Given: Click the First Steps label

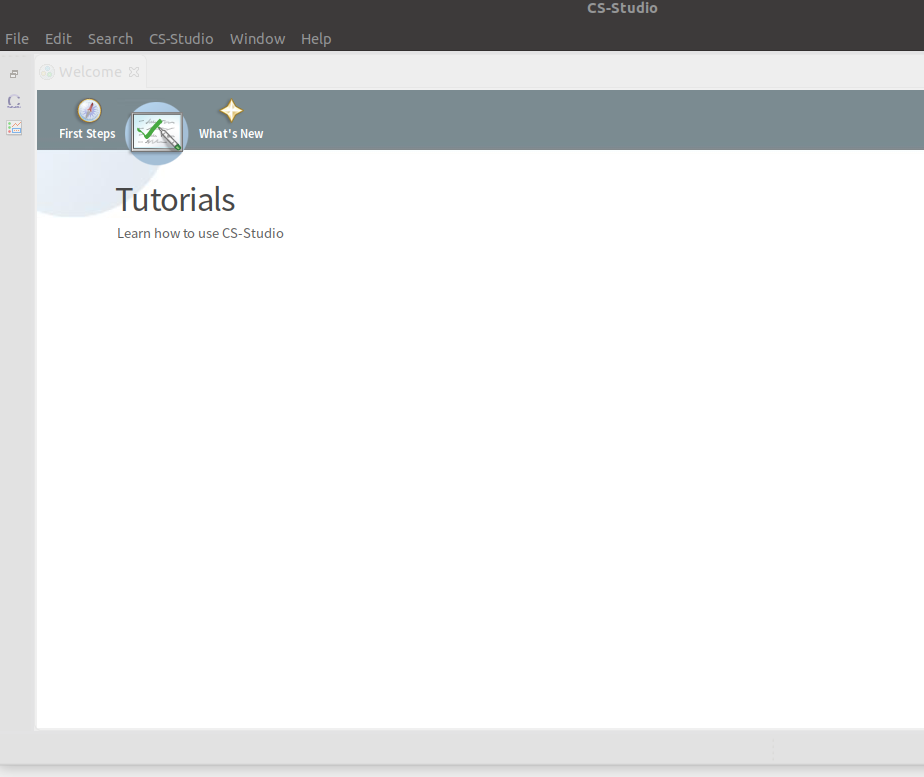Looking at the screenshot, I should [x=87, y=134].
